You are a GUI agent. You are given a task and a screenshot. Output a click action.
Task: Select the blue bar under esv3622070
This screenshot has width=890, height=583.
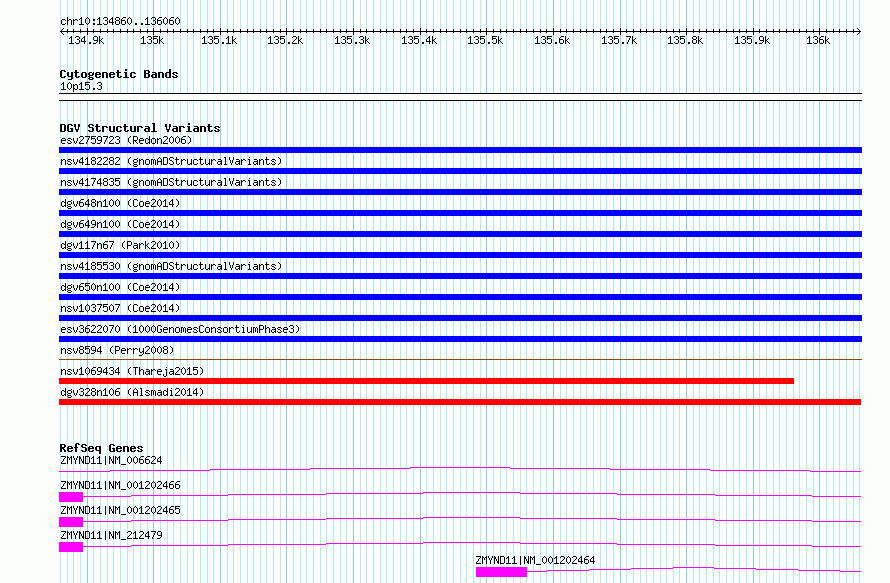pos(460,339)
